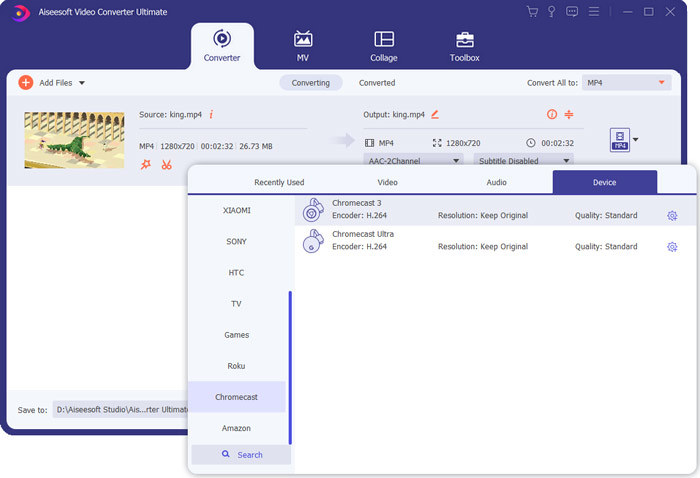Choose XIAOMI device category
The width and height of the screenshot is (700, 478).
[237, 210]
